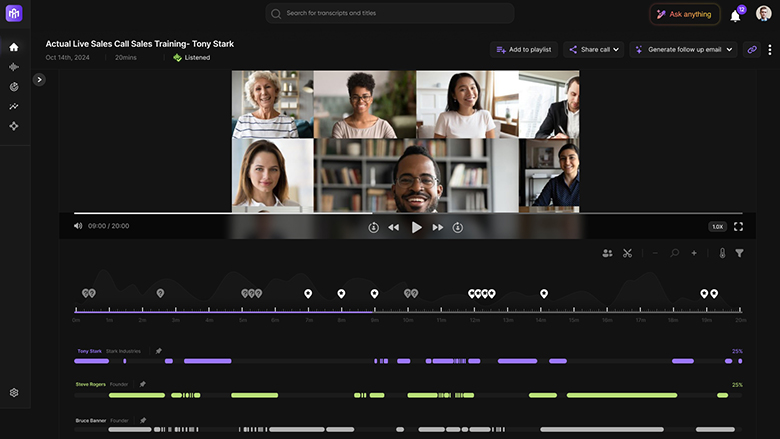The height and width of the screenshot is (439, 780).
Task: Click the smiling man with glasses video tile
Action: pyautogui.click(x=416, y=176)
